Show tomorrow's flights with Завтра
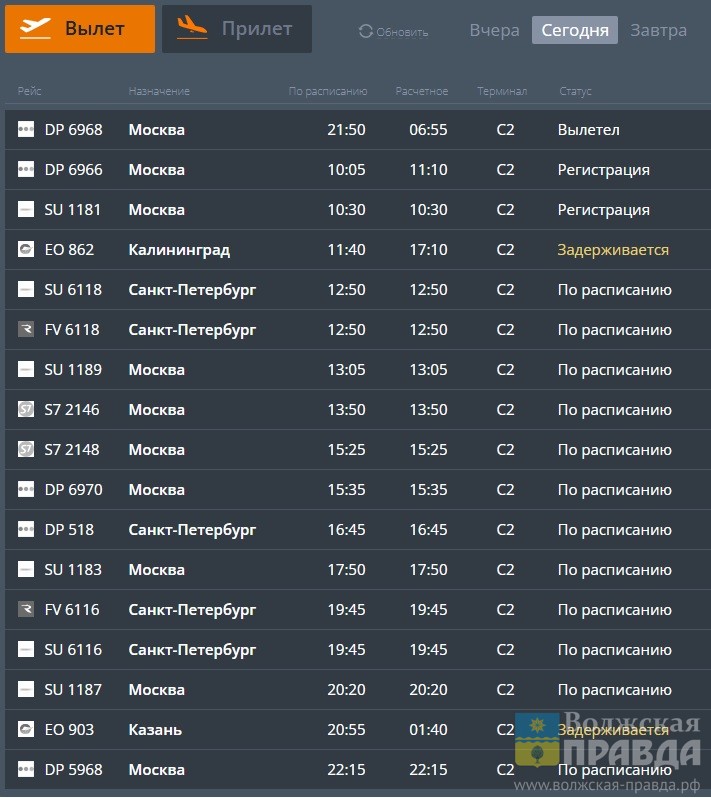711x798 pixels. point(658,30)
